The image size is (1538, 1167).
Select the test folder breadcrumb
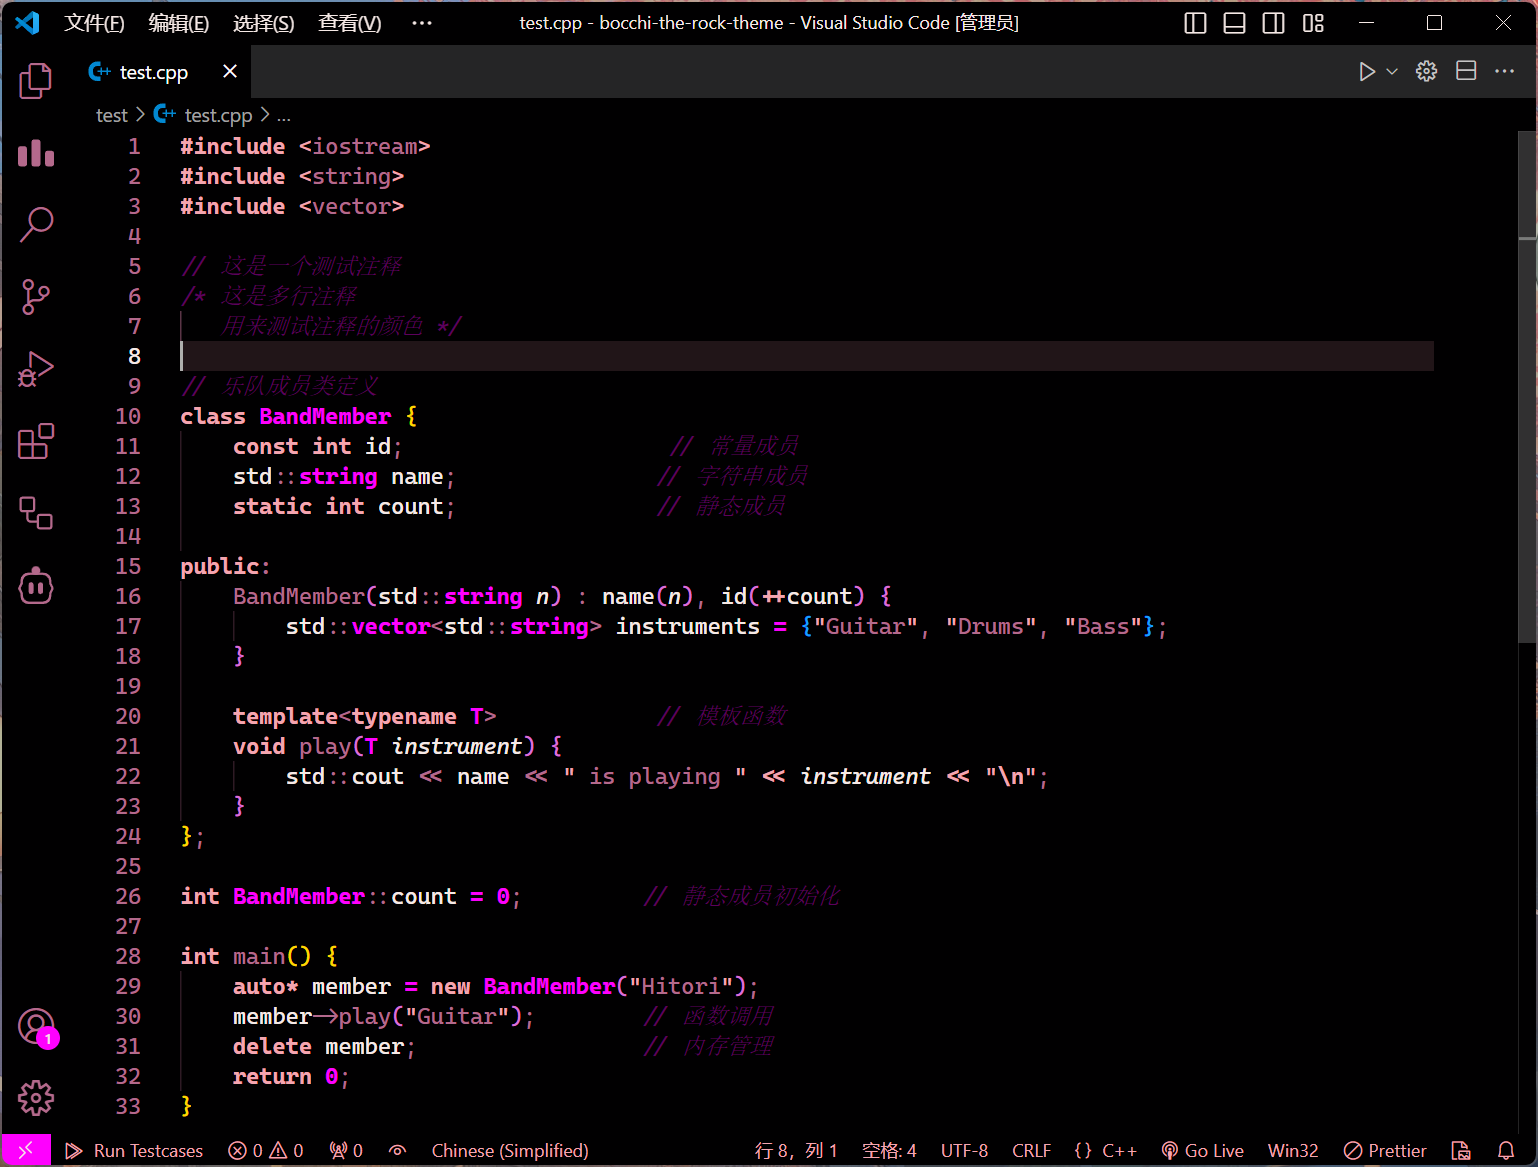click(112, 116)
